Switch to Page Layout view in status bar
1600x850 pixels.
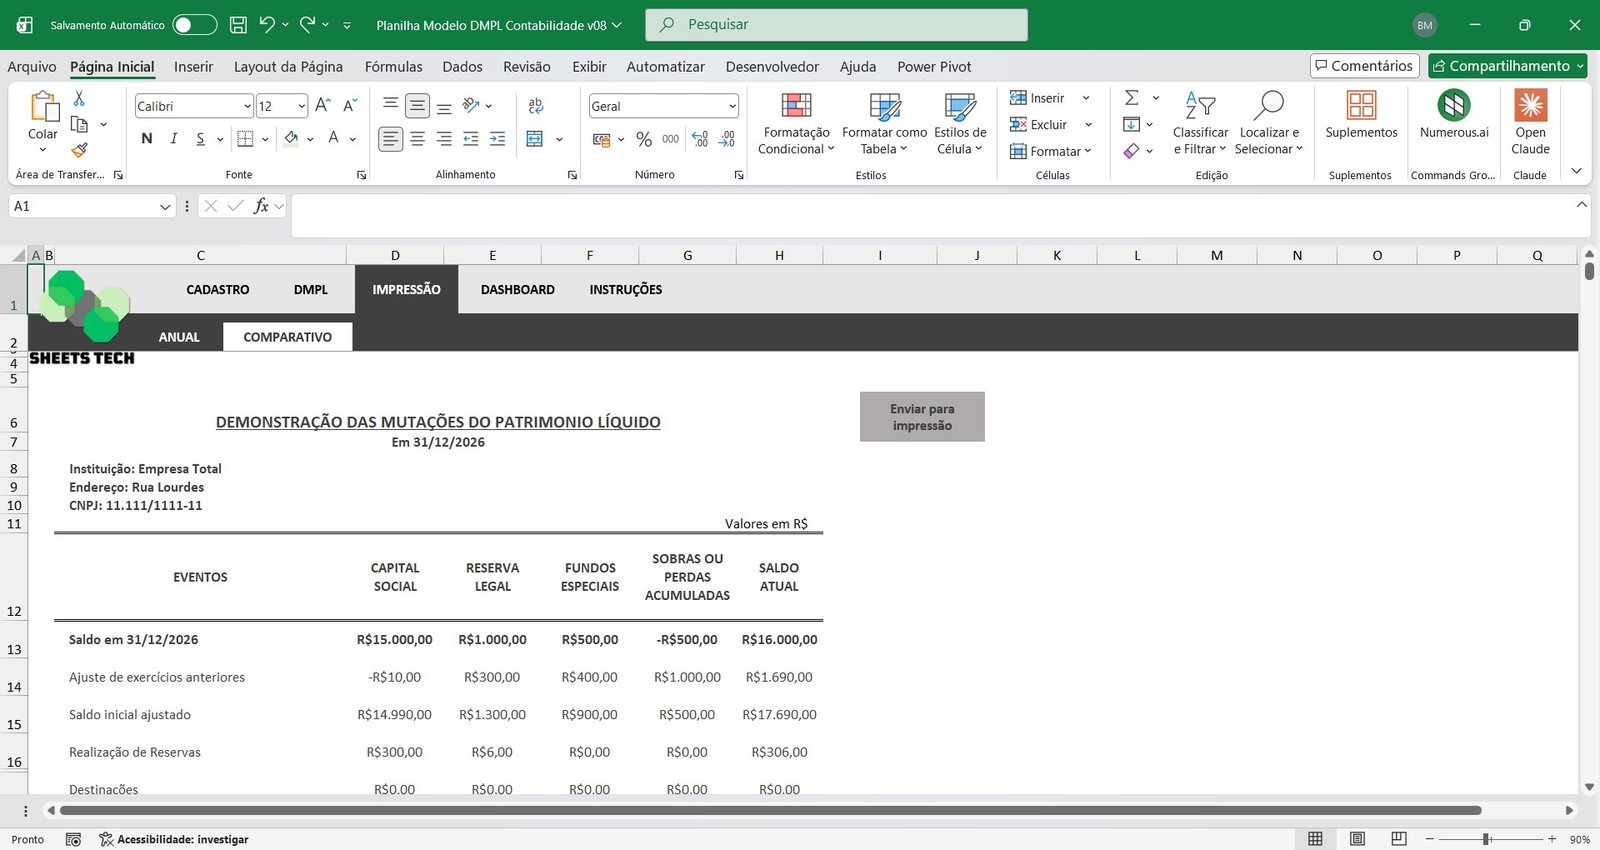click(x=1357, y=839)
